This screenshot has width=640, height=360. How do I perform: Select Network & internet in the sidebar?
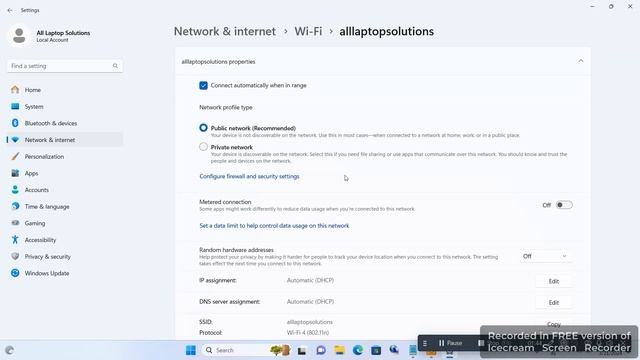click(x=64, y=140)
